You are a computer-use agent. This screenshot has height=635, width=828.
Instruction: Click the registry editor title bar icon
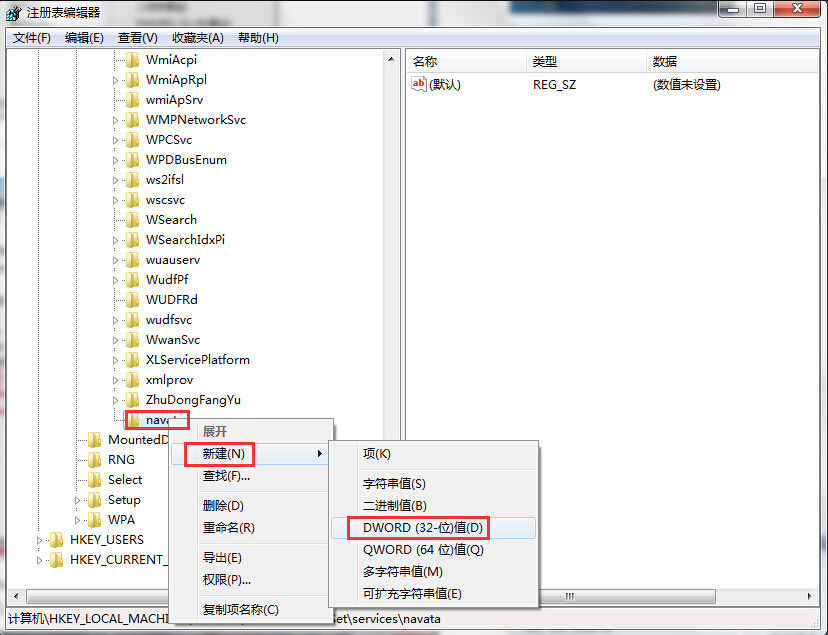(13, 12)
